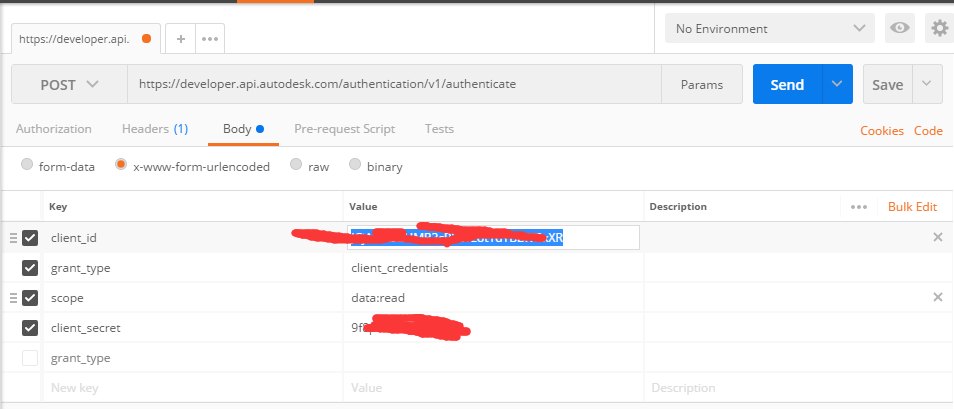Uncheck the client_id parameter checkbox
Image resolution: width=954 pixels, height=409 pixels.
click(x=30, y=238)
